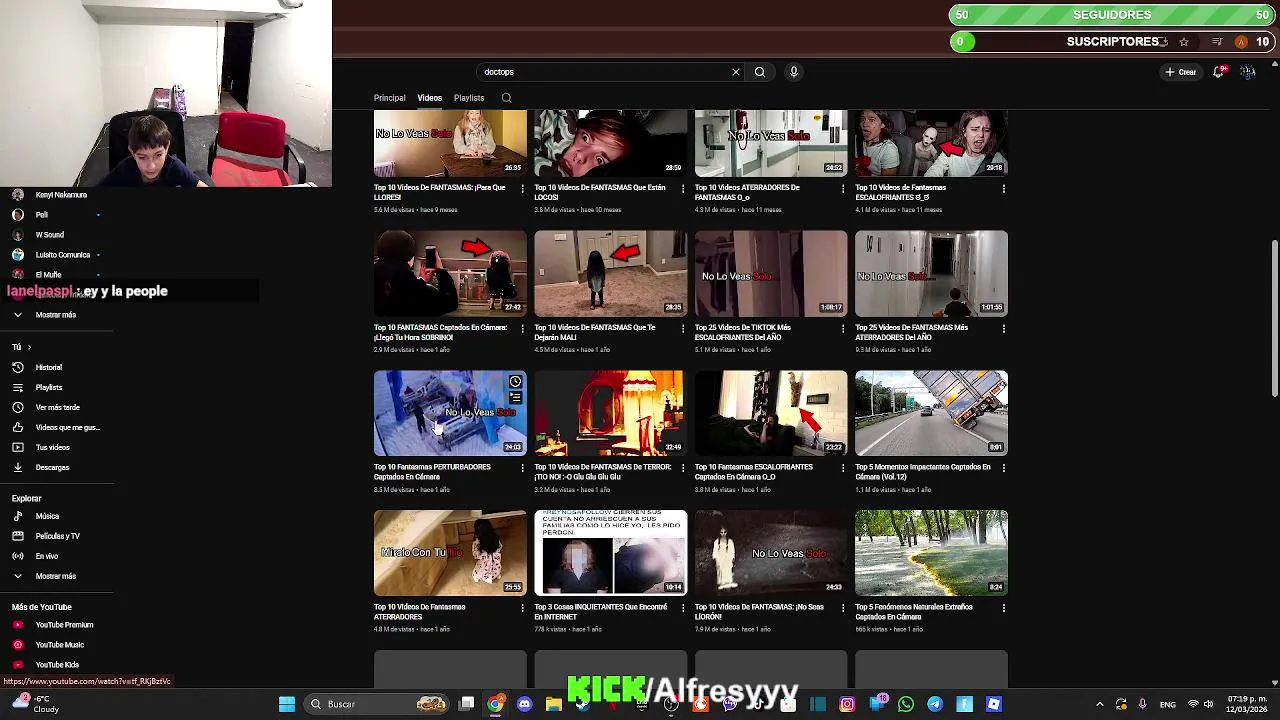Play the overturning truck thumbnail video
Viewport: 1280px width, 720px height.
click(x=931, y=413)
